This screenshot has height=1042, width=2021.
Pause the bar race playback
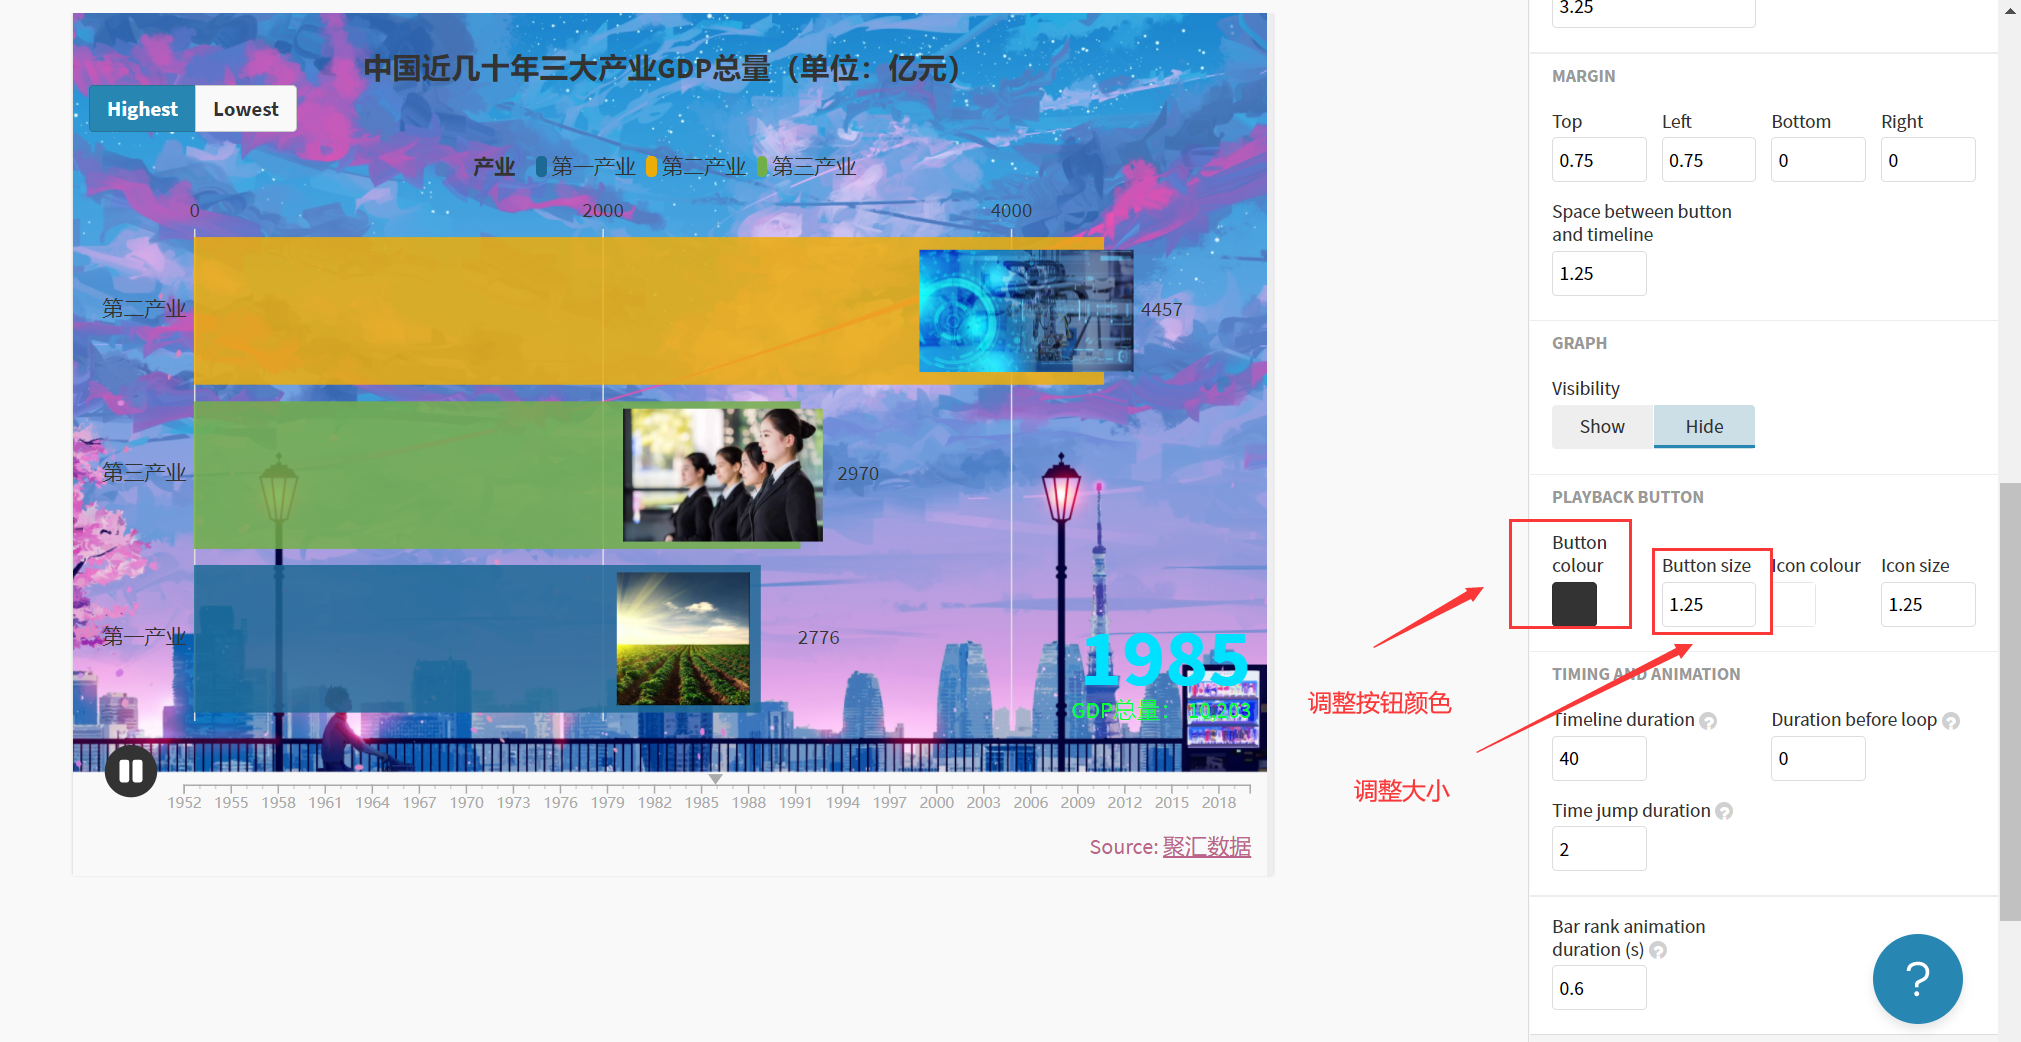point(130,770)
